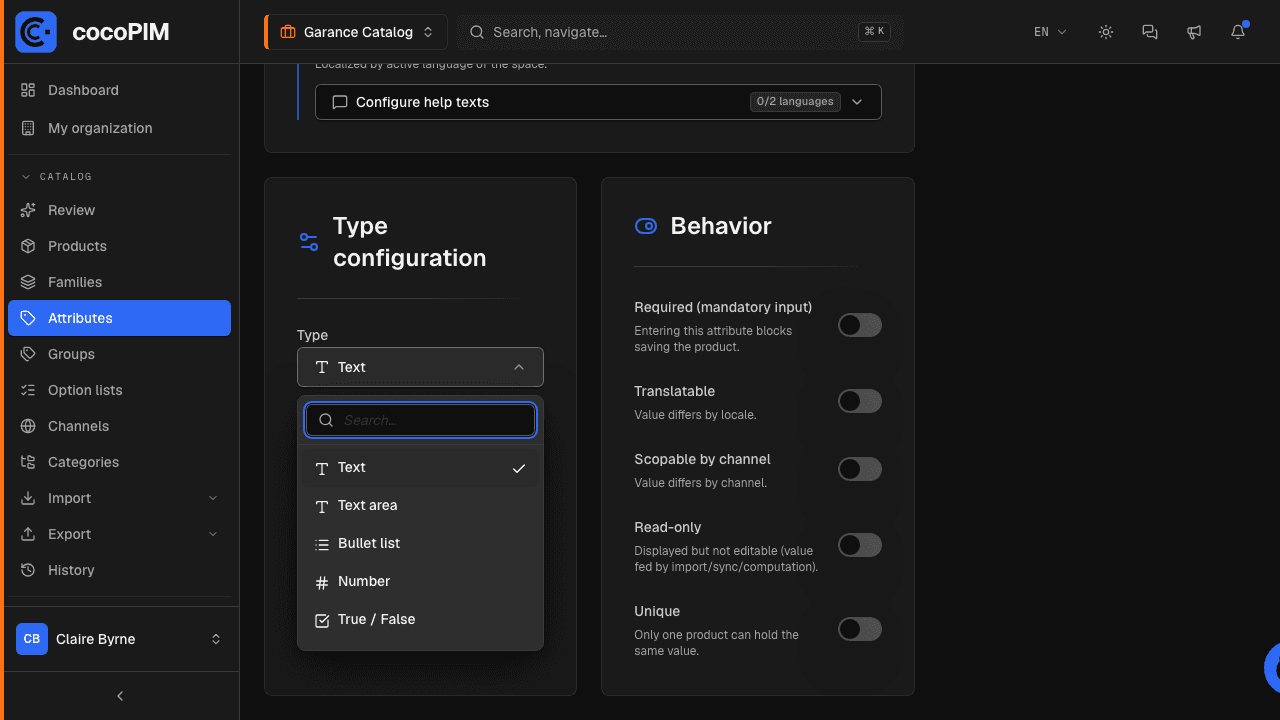Click the Dashboard grid icon

[28, 90]
